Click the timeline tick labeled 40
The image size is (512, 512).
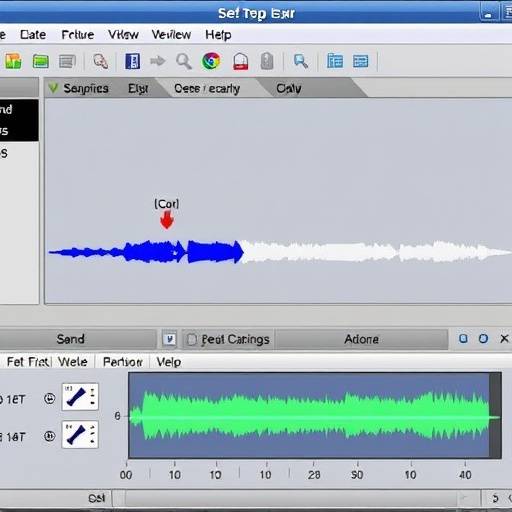point(465,475)
